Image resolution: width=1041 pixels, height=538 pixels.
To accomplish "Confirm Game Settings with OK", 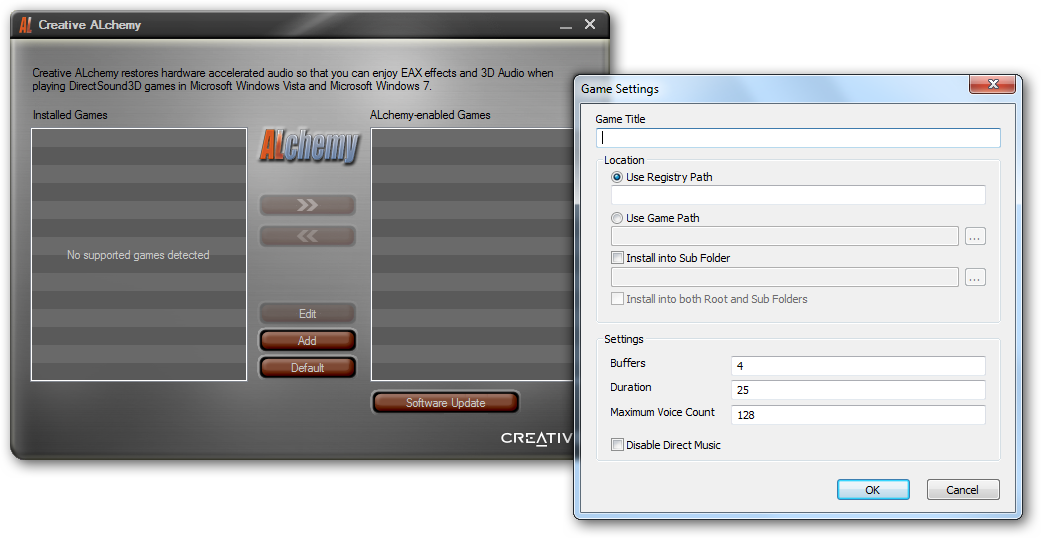I will (x=873, y=490).
